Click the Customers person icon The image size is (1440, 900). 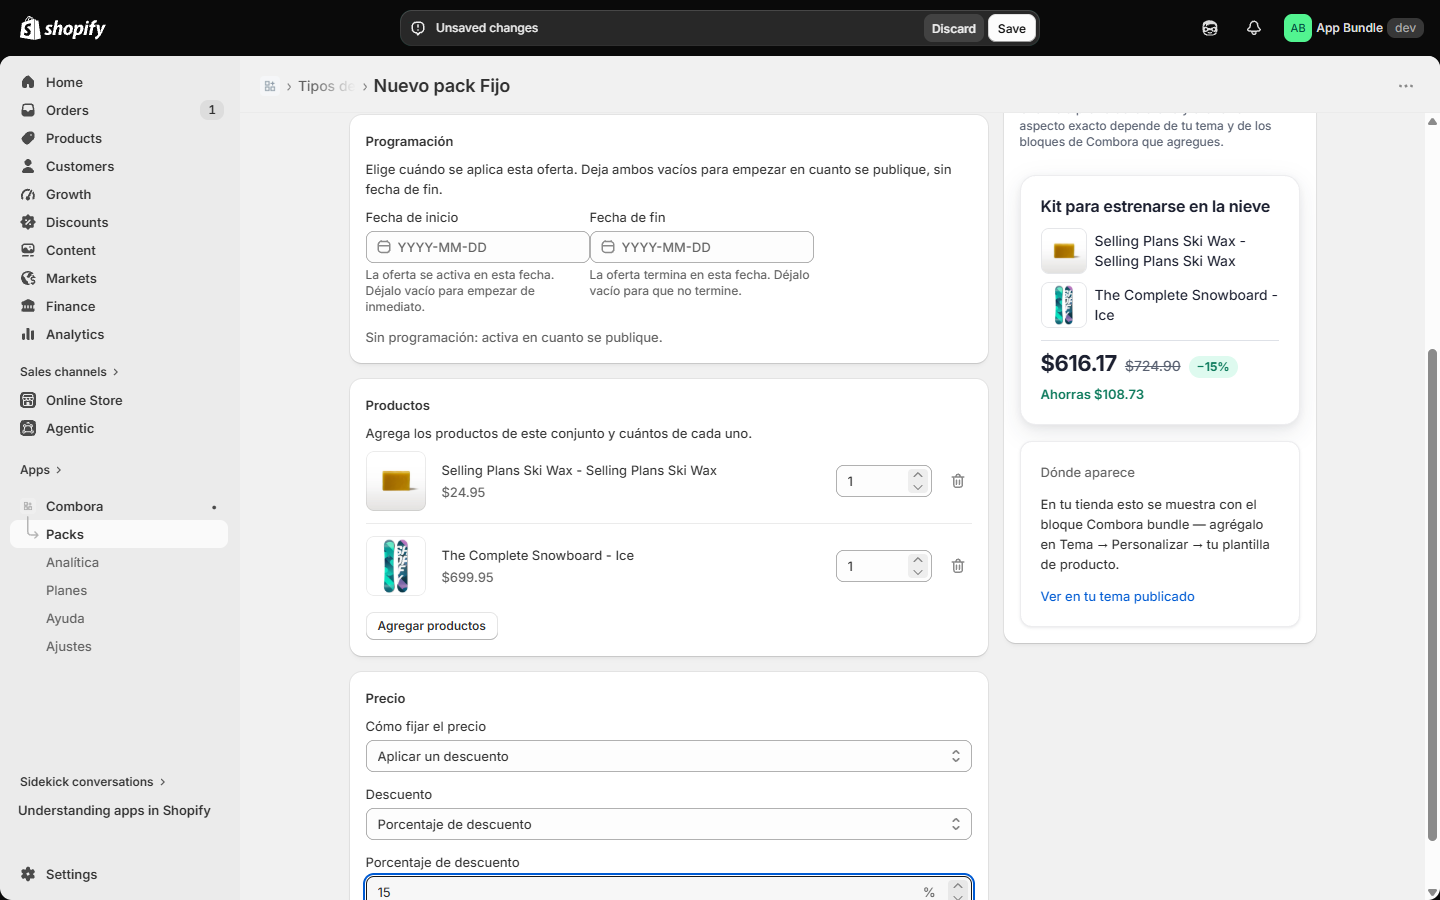coord(28,166)
